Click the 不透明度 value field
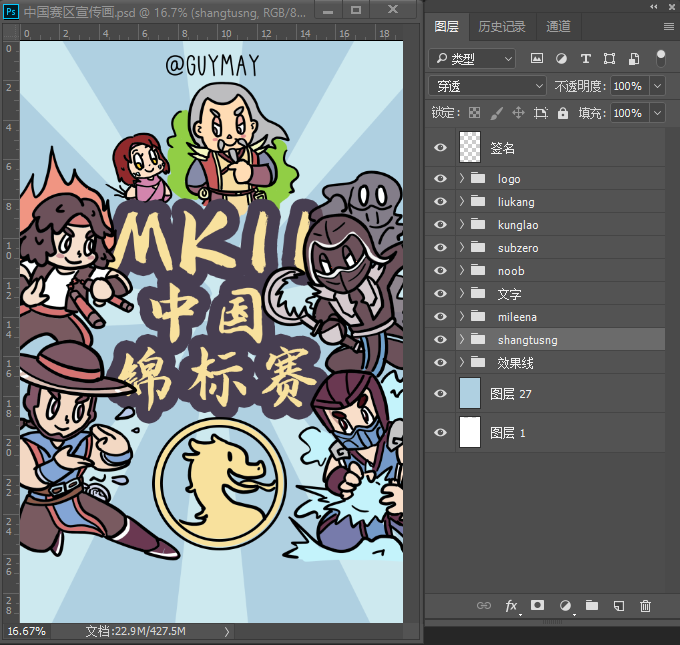 coord(630,86)
